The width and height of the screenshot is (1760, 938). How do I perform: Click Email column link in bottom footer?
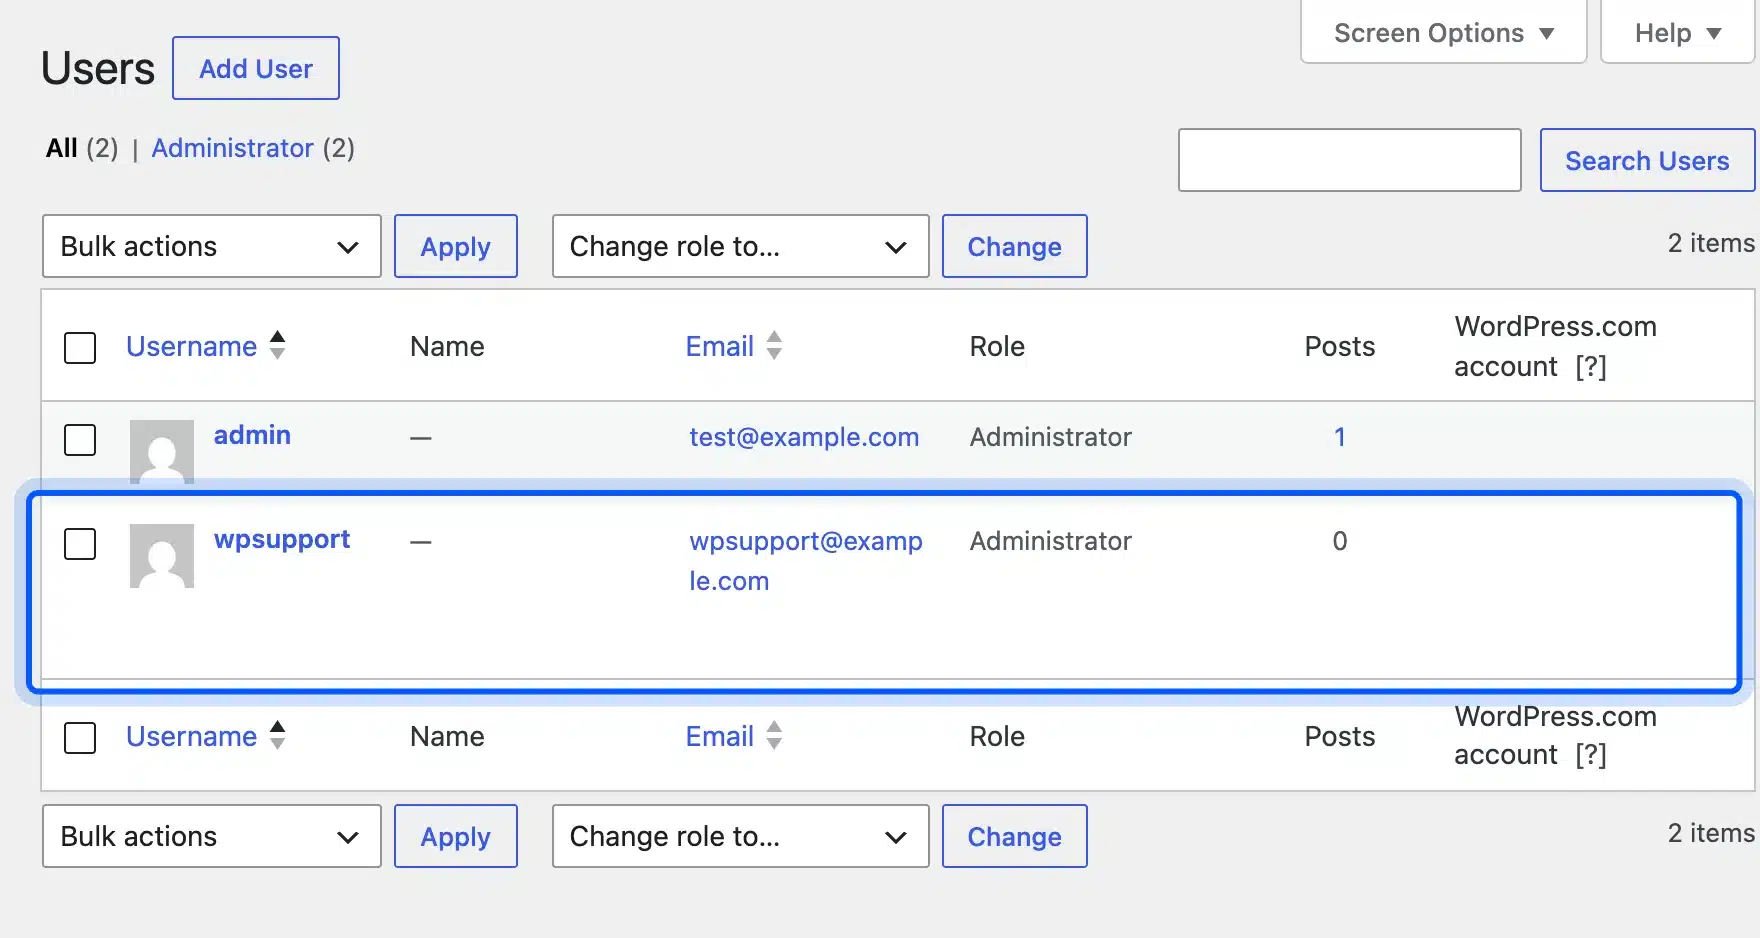[x=720, y=736]
